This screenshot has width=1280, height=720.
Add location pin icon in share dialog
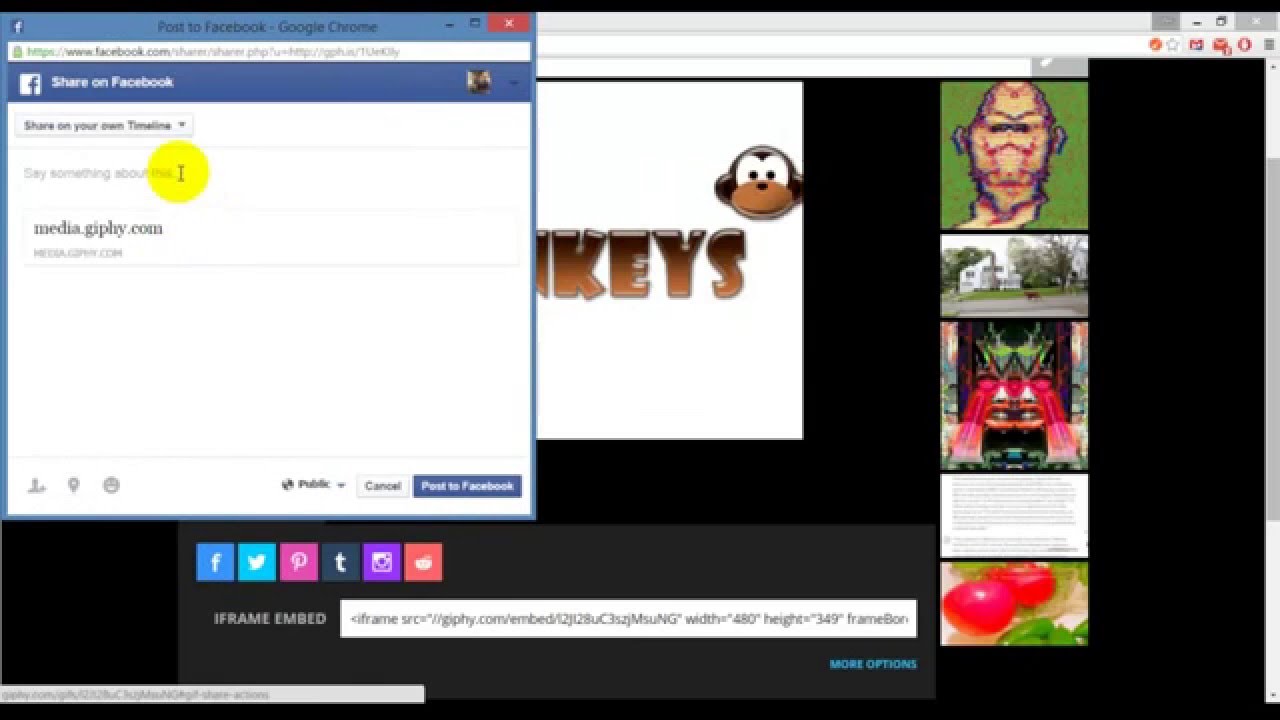73,485
